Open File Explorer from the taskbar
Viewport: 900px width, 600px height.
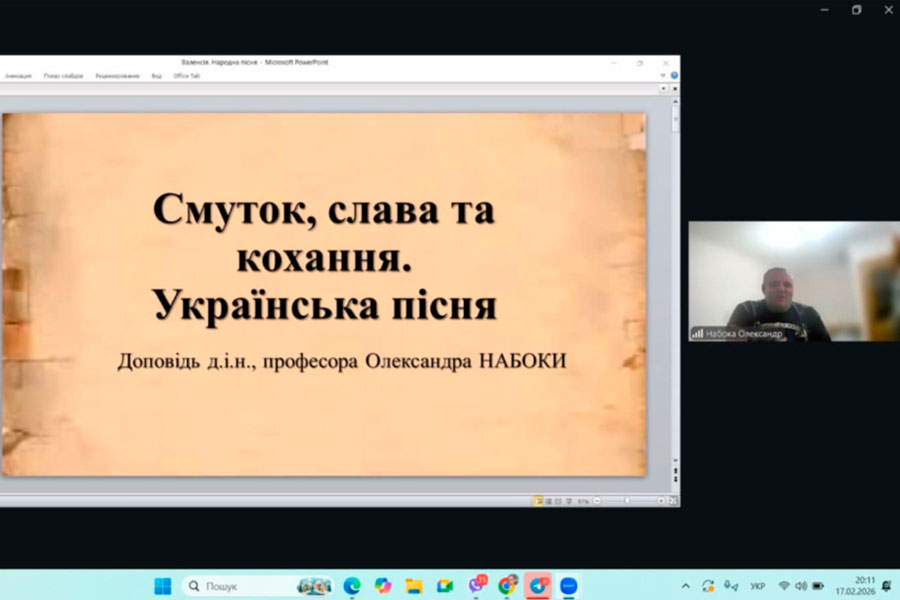pyautogui.click(x=414, y=586)
